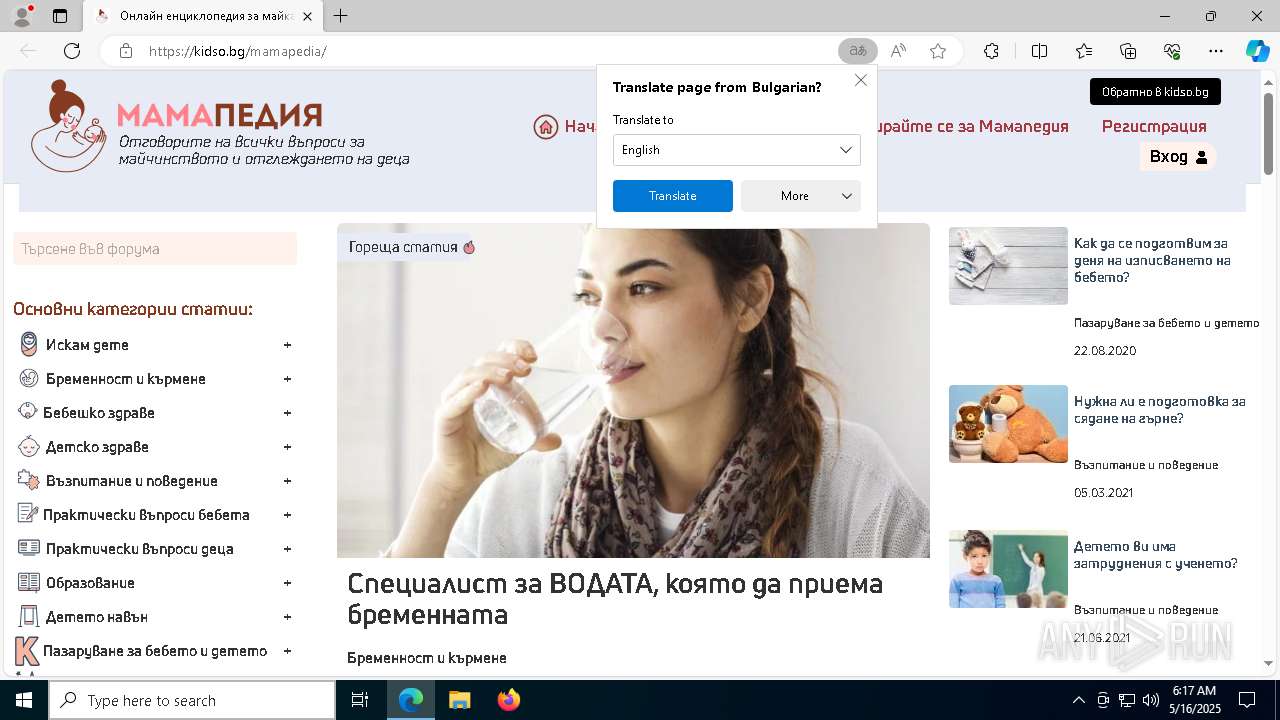Open article Детето Ви има затруднения с ученето
This screenshot has height=720, width=1280.
pyautogui.click(x=1156, y=555)
